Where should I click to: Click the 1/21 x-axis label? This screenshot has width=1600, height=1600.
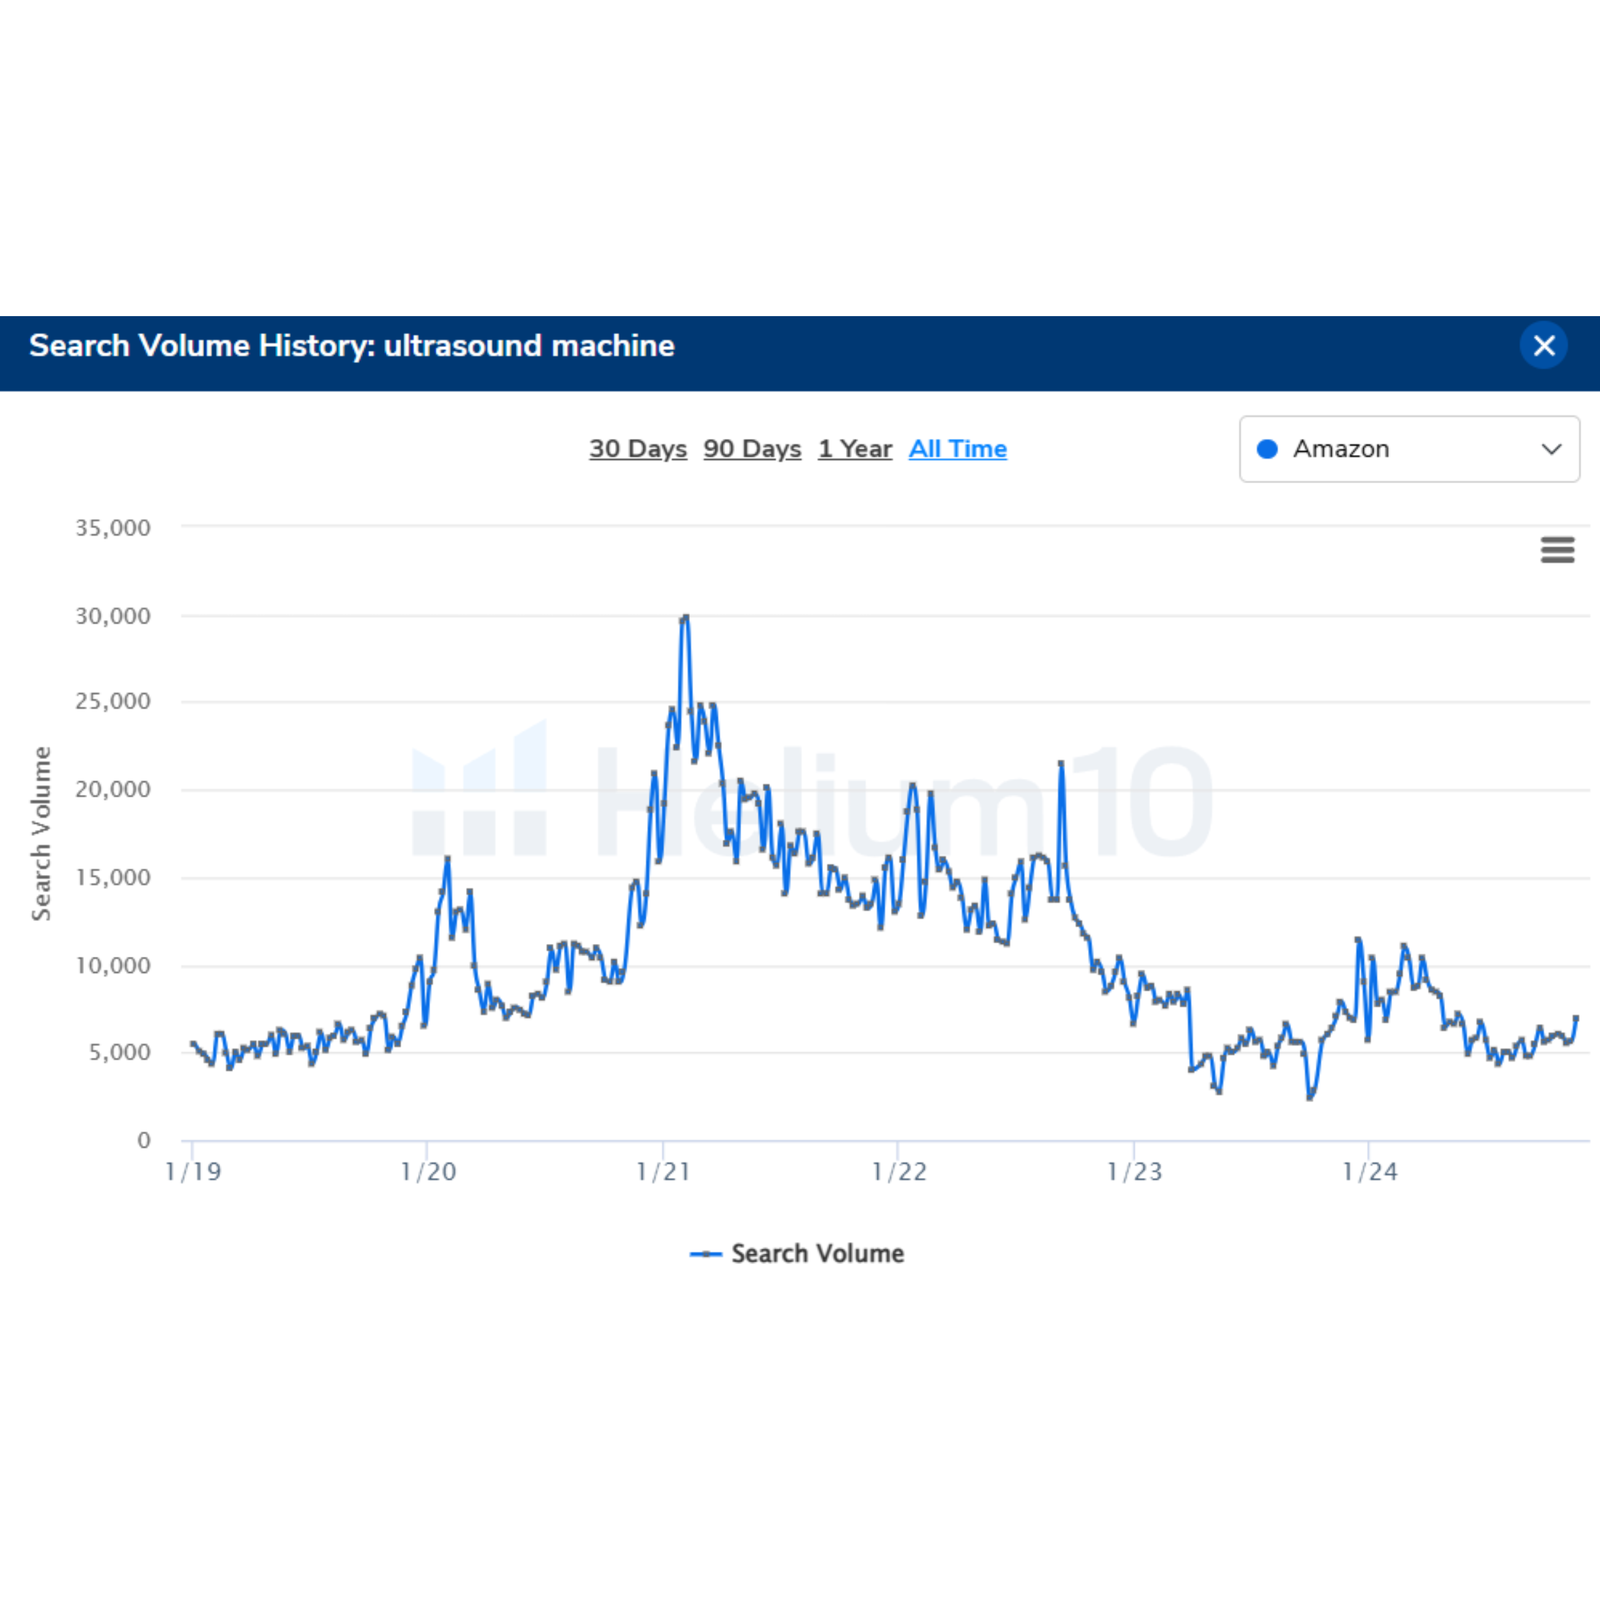pyautogui.click(x=663, y=1171)
